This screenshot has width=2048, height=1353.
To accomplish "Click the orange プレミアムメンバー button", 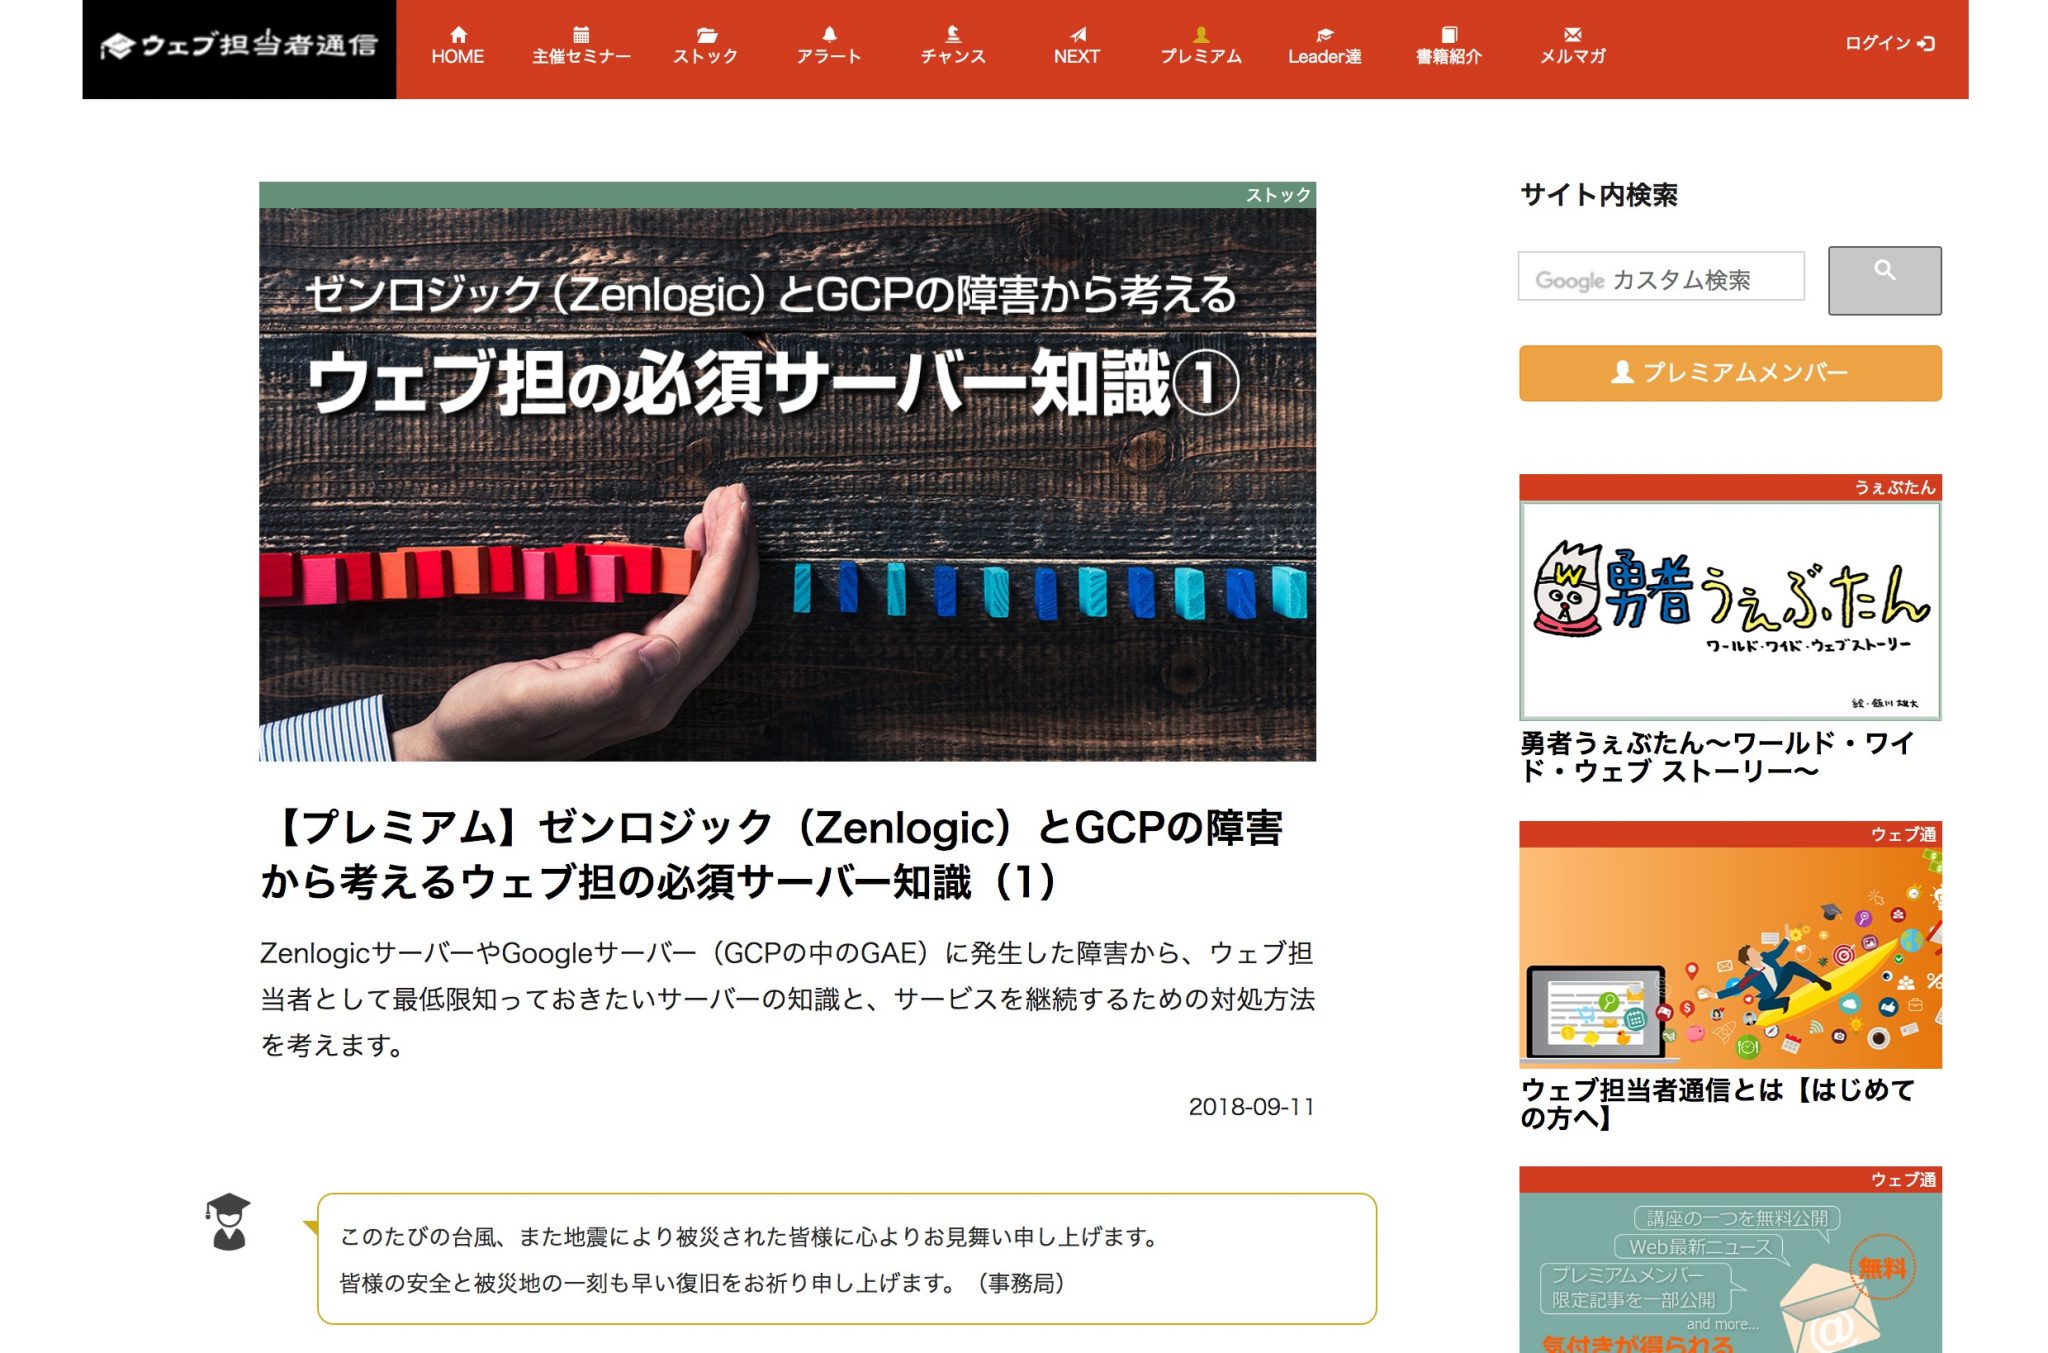I will click(x=1730, y=373).
